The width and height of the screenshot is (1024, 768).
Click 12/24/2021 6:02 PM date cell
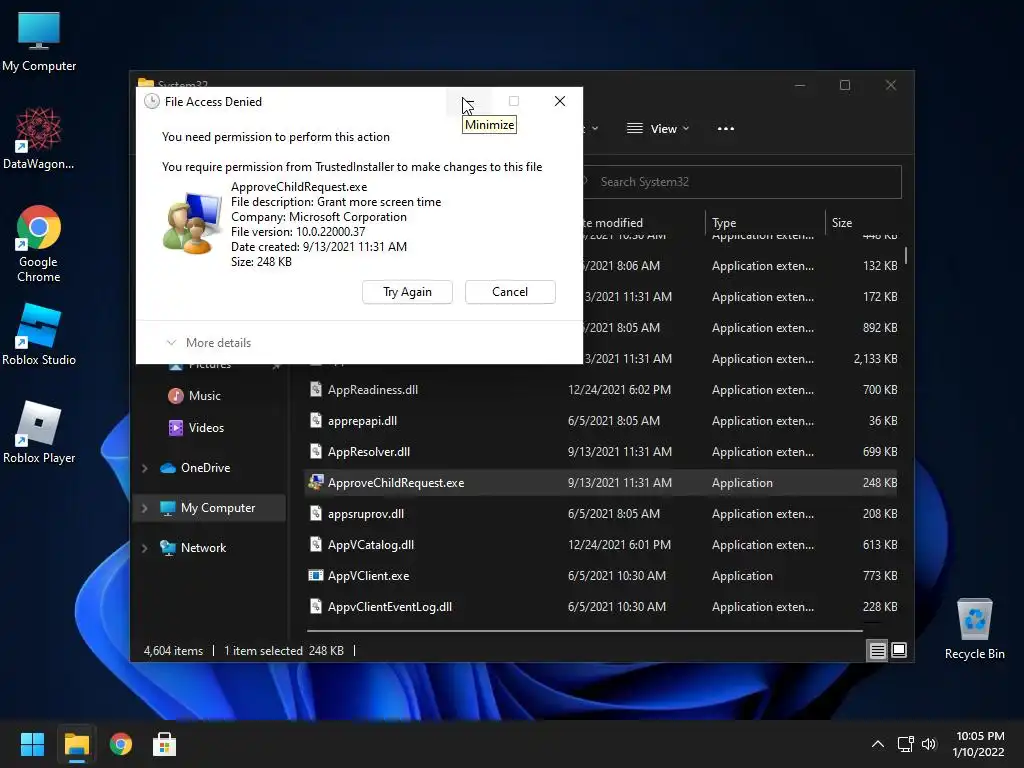[619, 390]
